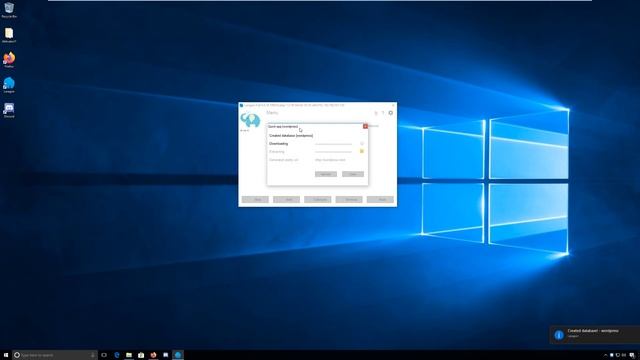The image size is (640, 360).
Task: Click the yellow folder icon beside Extracting
Action: point(362,151)
